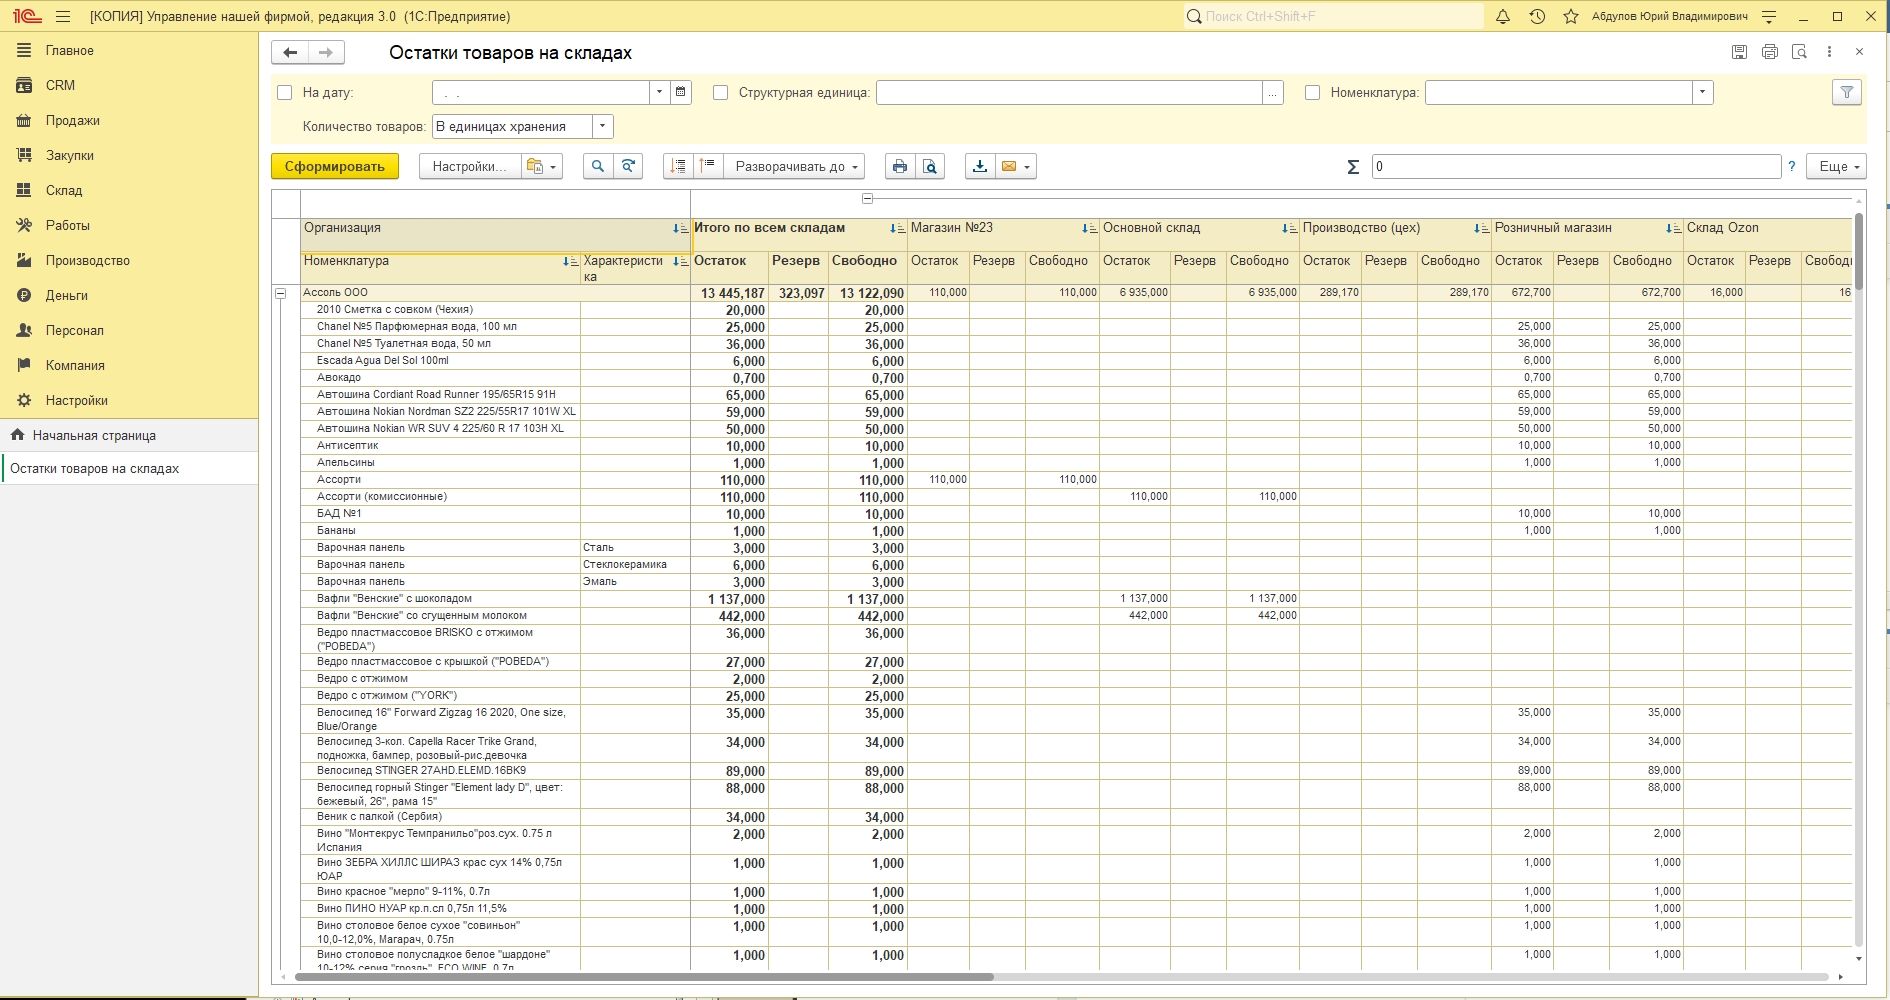Save the report with the diskette icon
1890x1000 pixels.
(1739, 52)
